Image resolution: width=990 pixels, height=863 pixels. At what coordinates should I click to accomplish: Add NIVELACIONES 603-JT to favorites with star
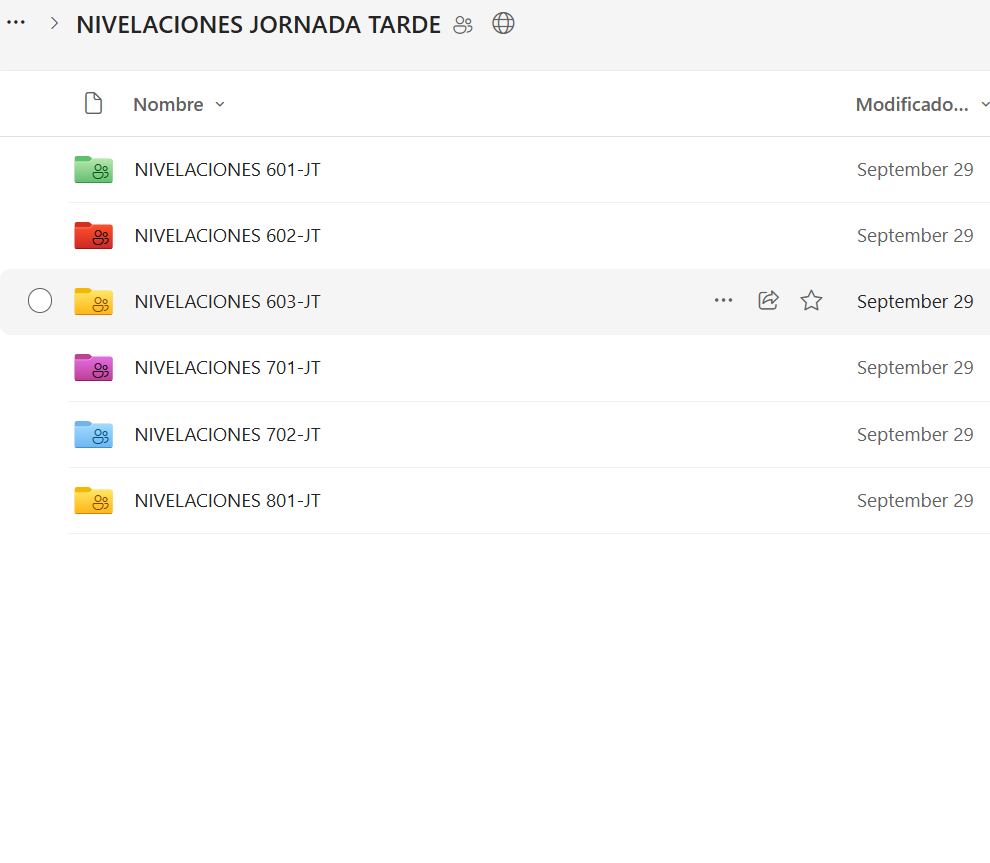pyautogui.click(x=811, y=301)
